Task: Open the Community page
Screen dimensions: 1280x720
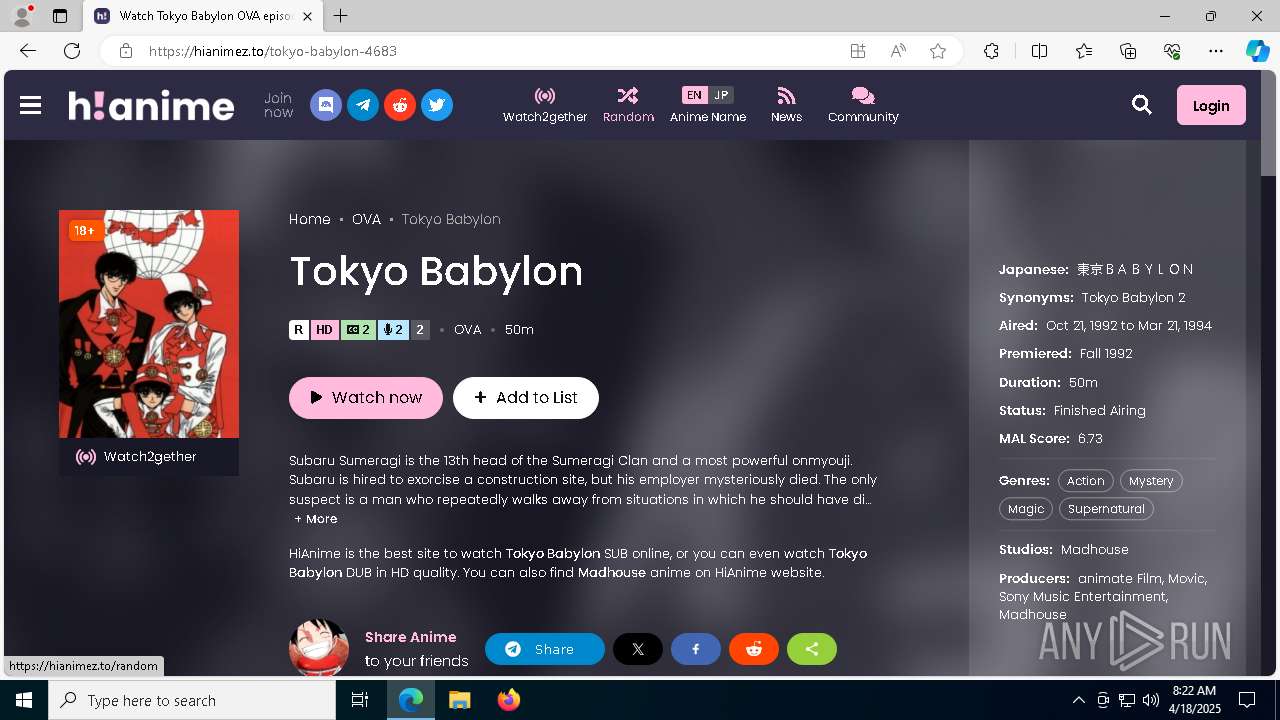Action: [x=863, y=105]
